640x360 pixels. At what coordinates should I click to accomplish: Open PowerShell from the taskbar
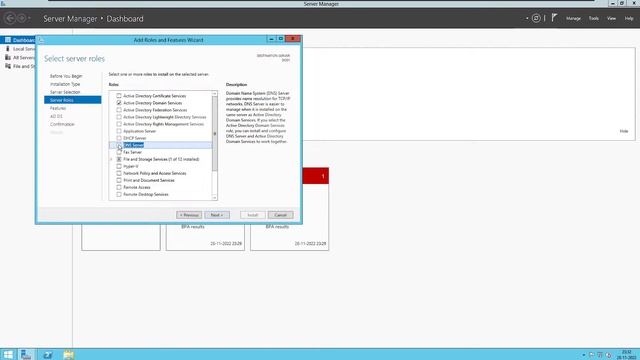click(x=48, y=354)
